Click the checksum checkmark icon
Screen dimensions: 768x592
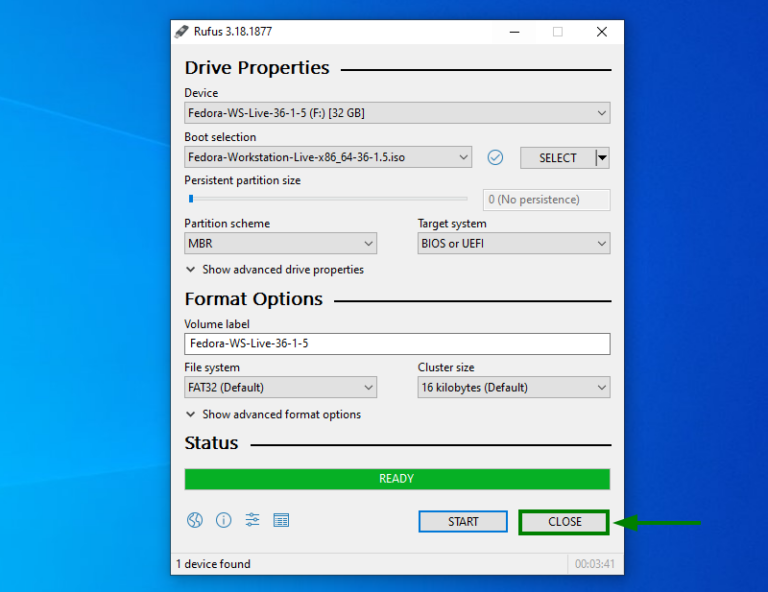495,157
